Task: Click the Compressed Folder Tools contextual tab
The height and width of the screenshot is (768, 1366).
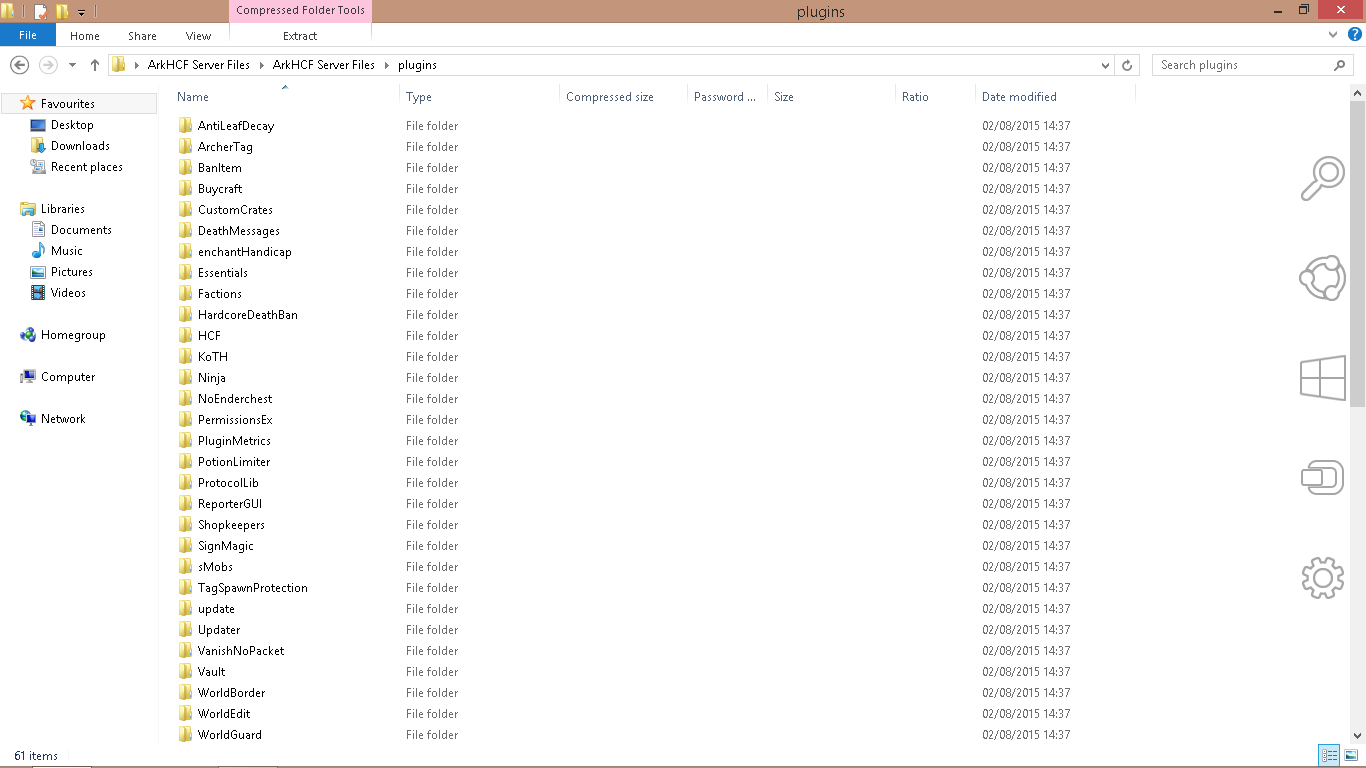Action: [x=300, y=11]
